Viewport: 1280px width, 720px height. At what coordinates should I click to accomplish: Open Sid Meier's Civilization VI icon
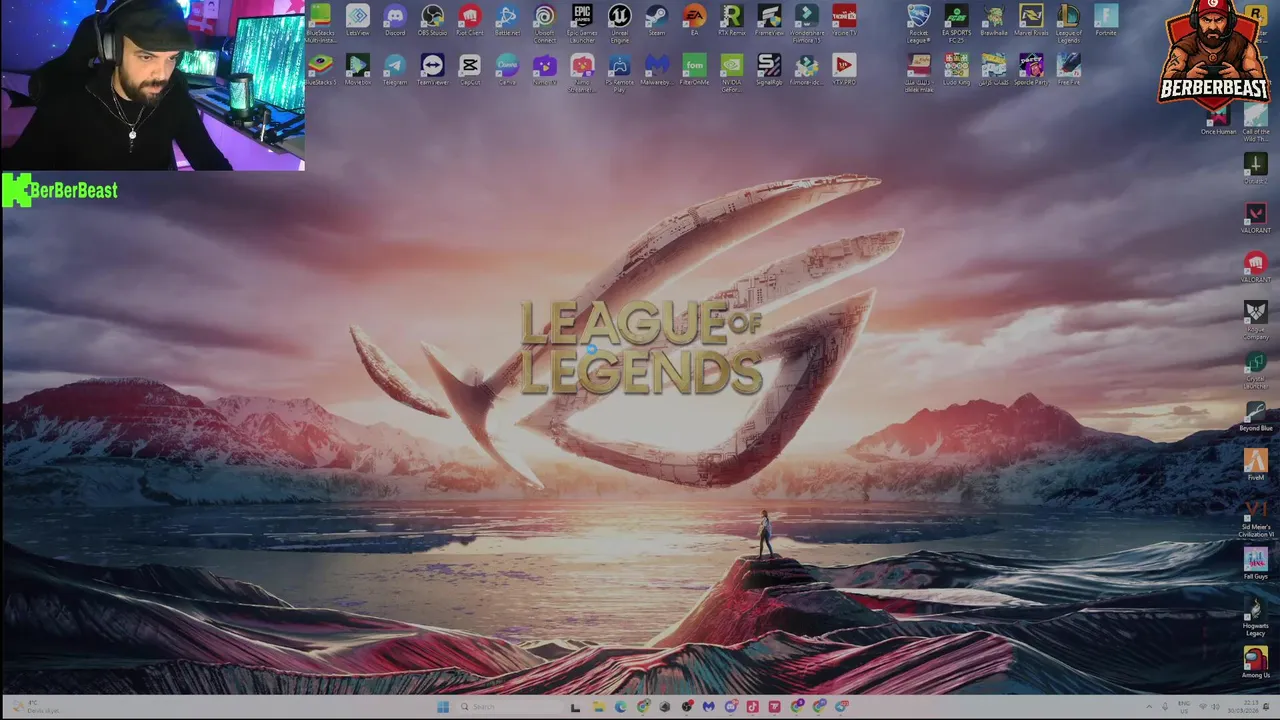(1256, 517)
